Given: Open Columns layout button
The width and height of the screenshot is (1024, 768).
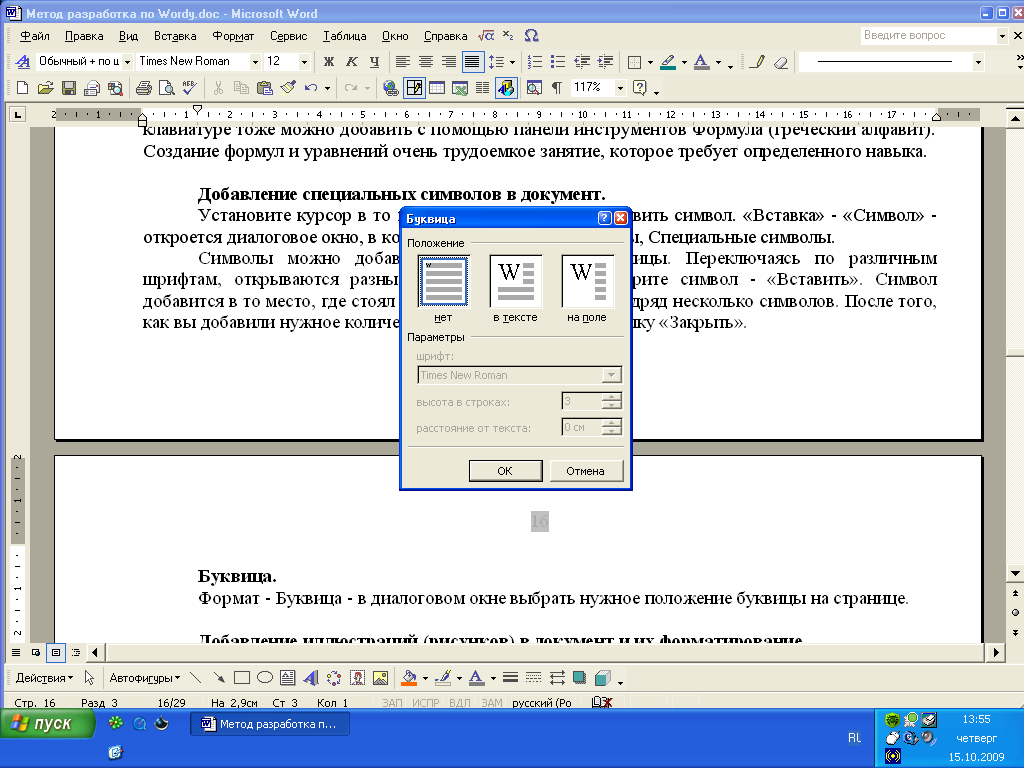Looking at the screenshot, I should pos(483,88).
